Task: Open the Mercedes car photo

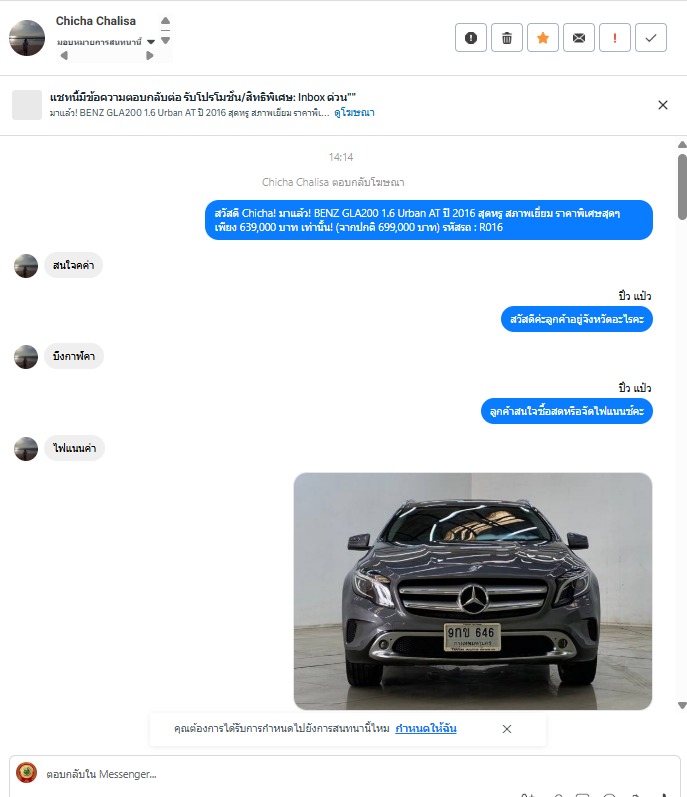Action: pyautogui.click(x=473, y=591)
